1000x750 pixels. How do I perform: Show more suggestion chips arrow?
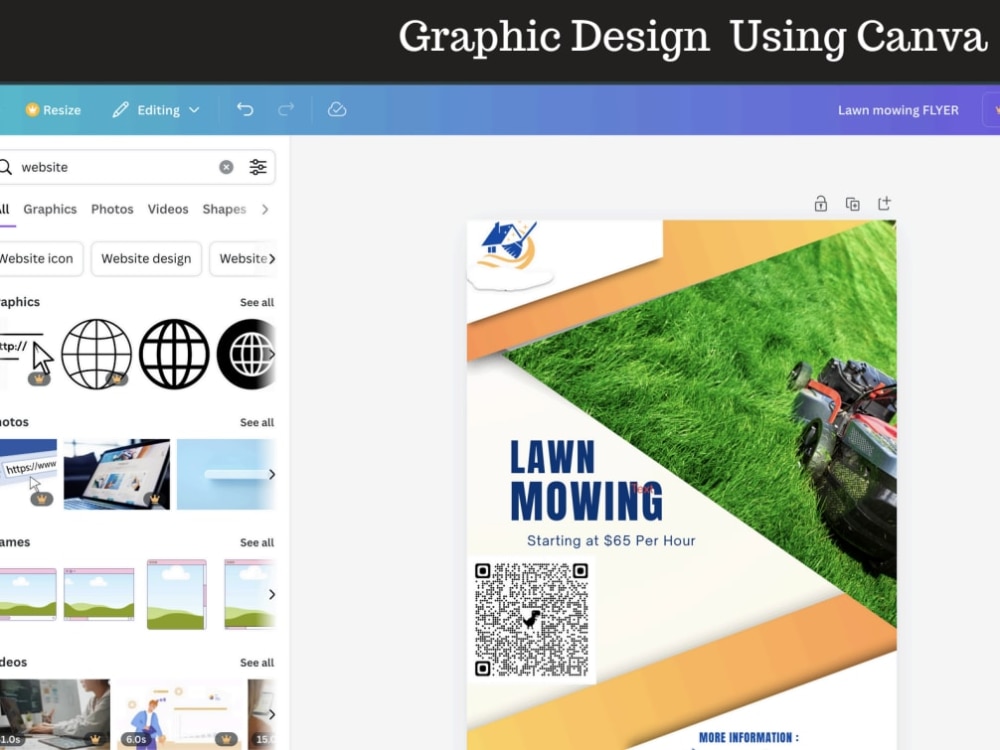tap(272, 258)
